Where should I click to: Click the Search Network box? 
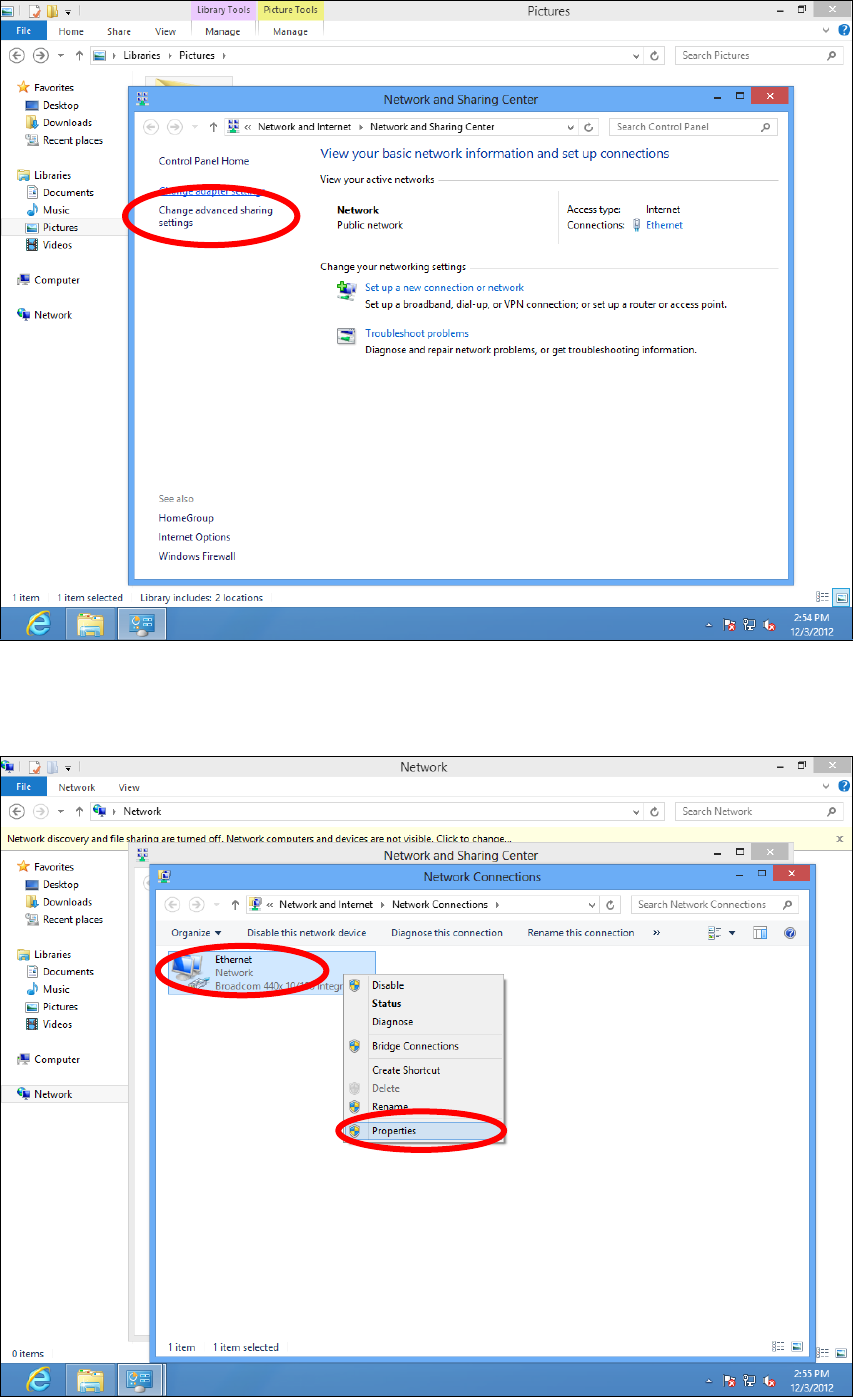pyautogui.click(x=758, y=811)
